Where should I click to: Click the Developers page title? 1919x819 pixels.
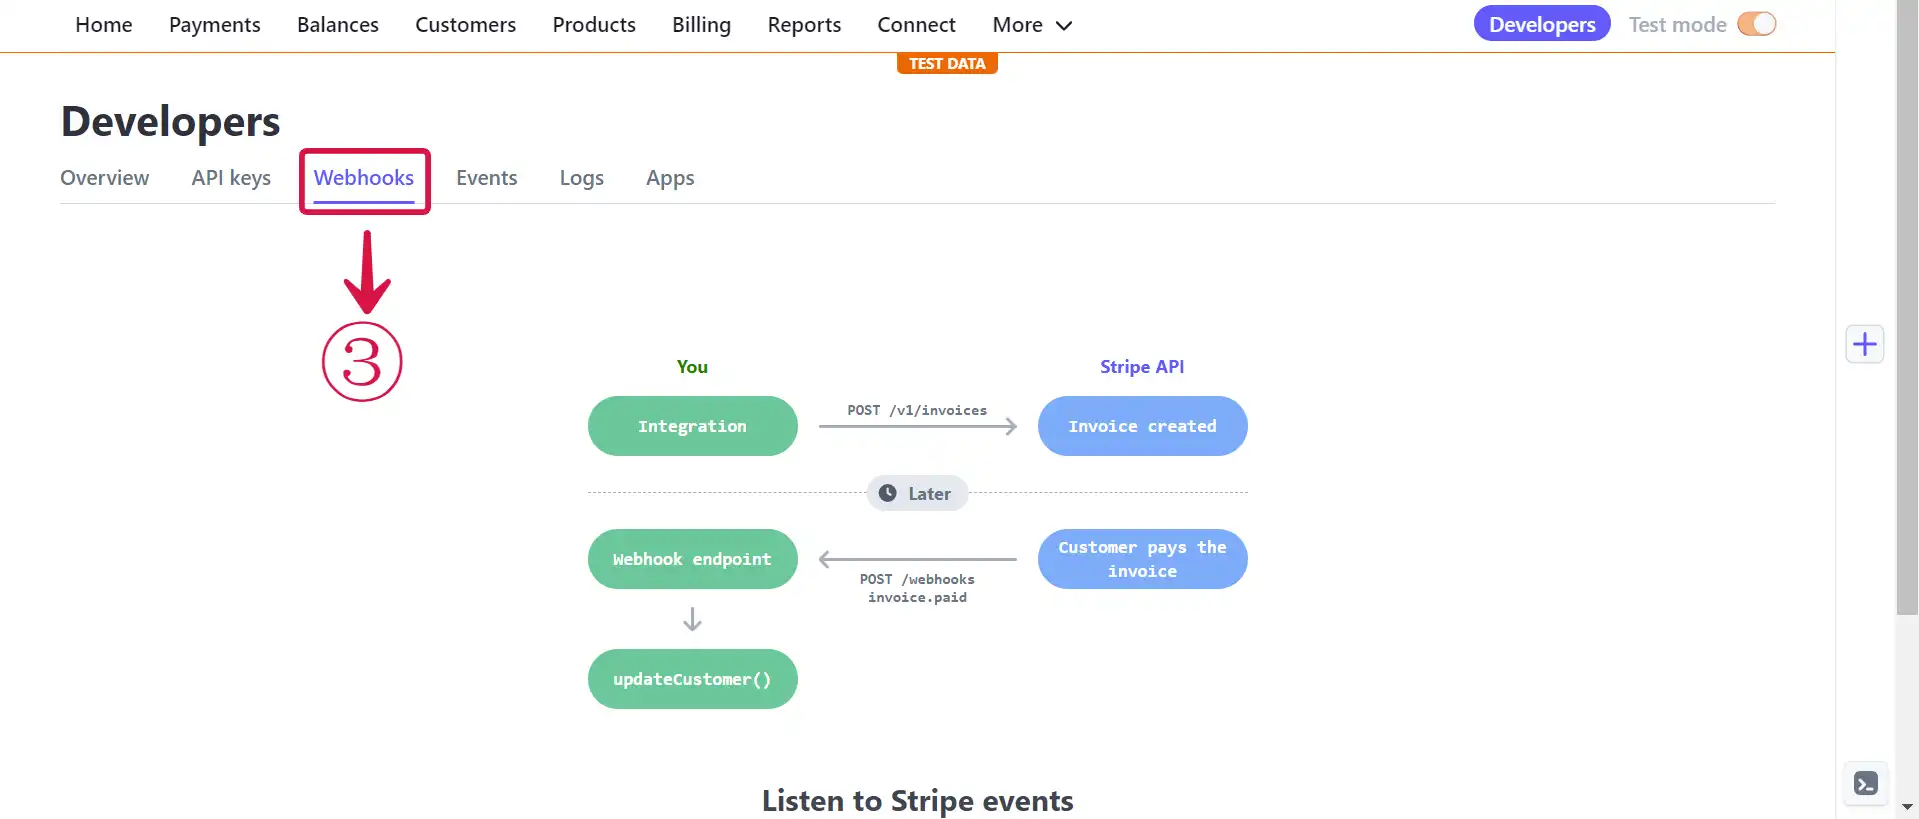tap(170, 121)
